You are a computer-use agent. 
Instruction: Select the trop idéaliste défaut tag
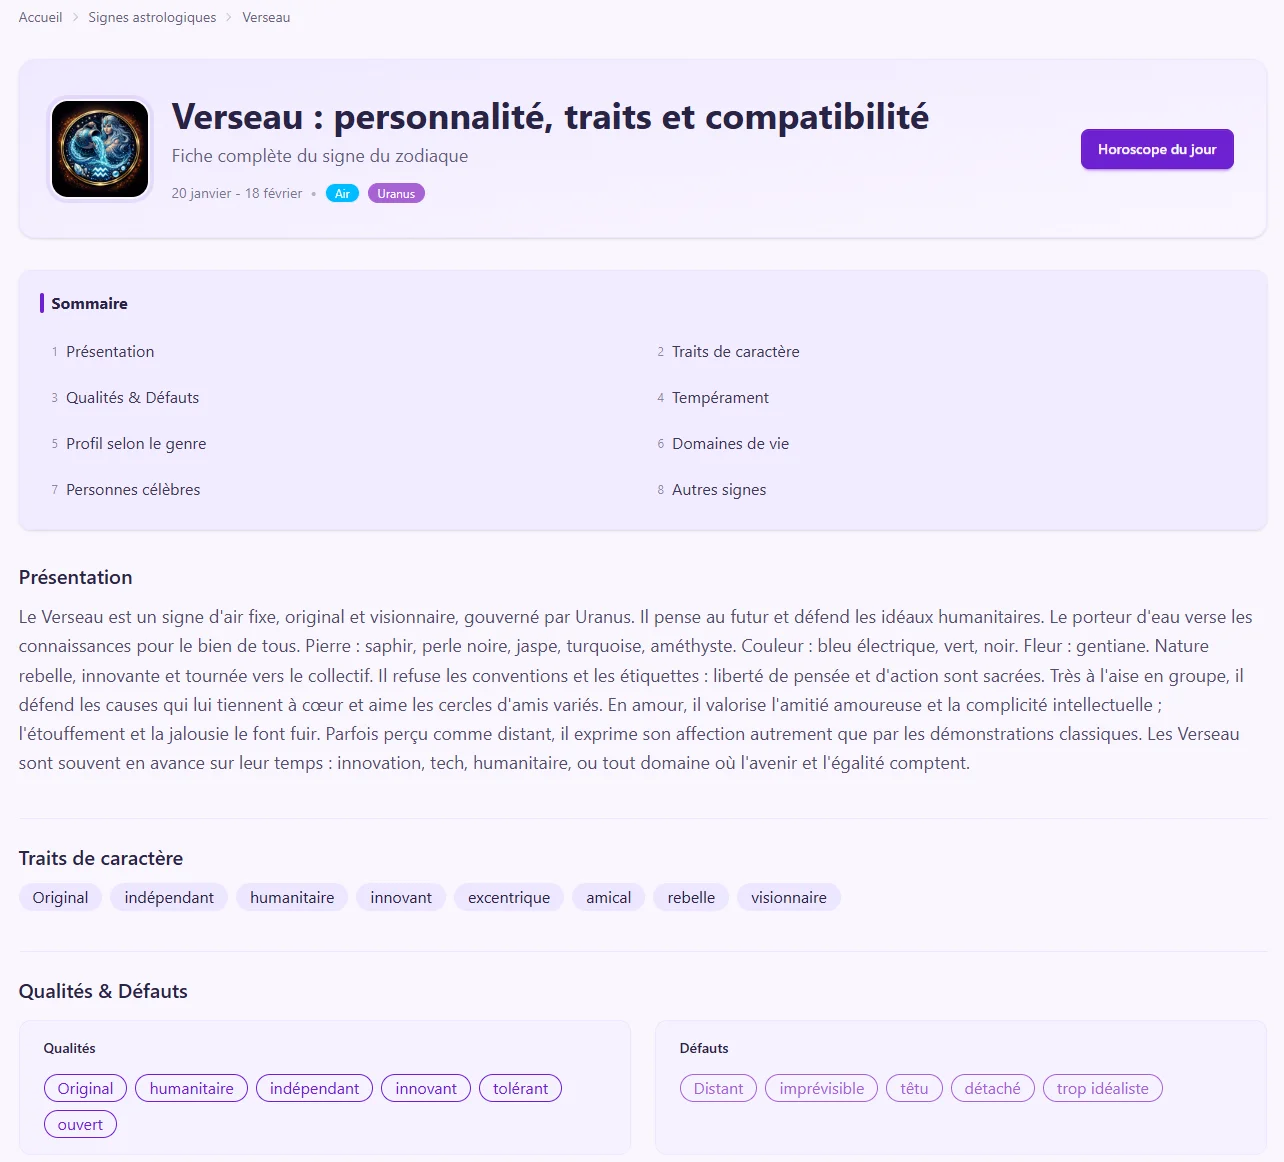click(1102, 1089)
